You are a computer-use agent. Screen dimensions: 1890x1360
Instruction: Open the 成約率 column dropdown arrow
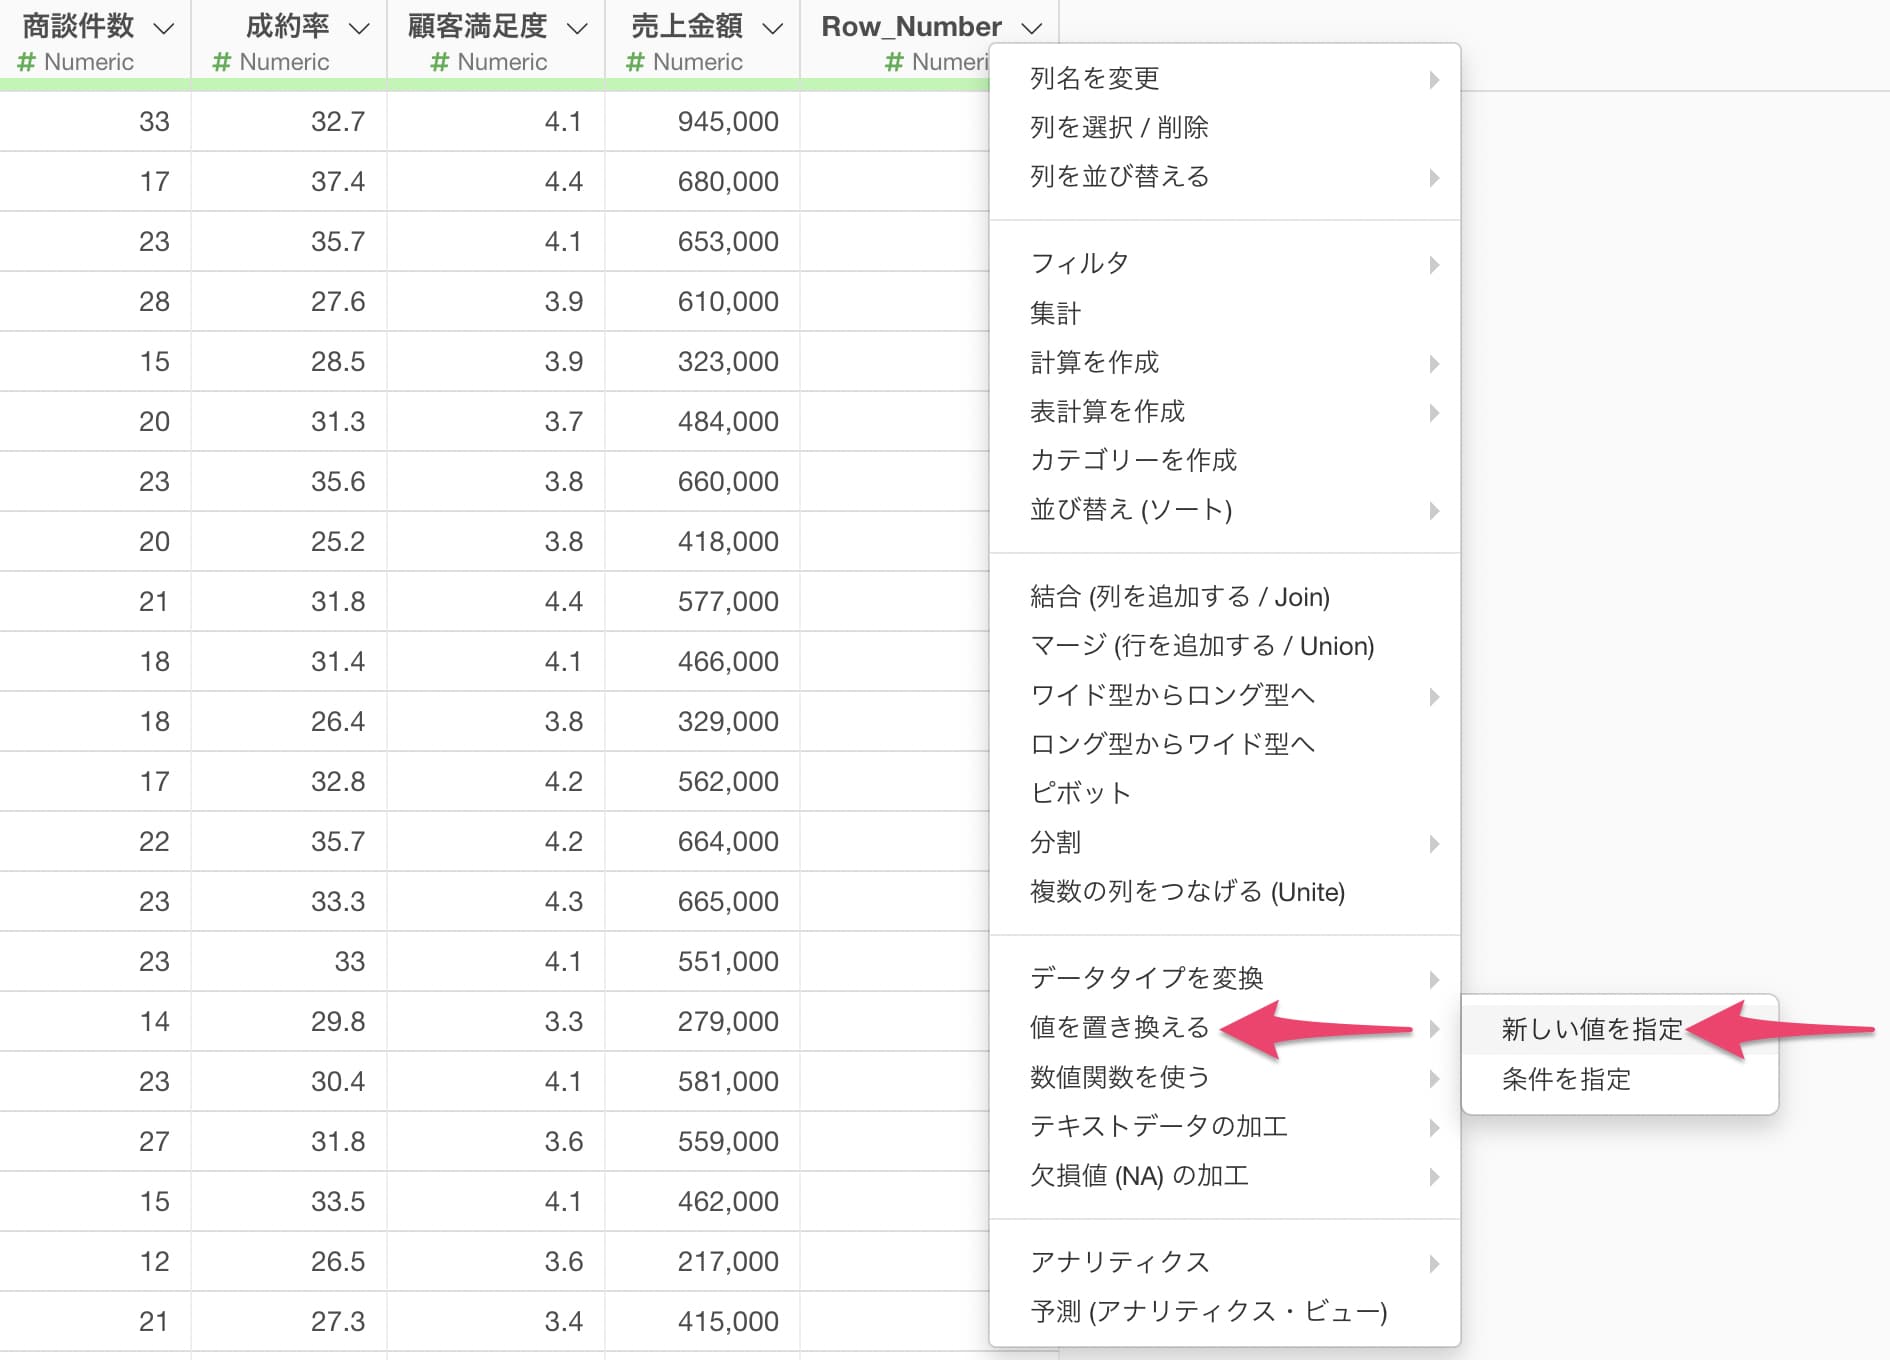click(x=359, y=28)
